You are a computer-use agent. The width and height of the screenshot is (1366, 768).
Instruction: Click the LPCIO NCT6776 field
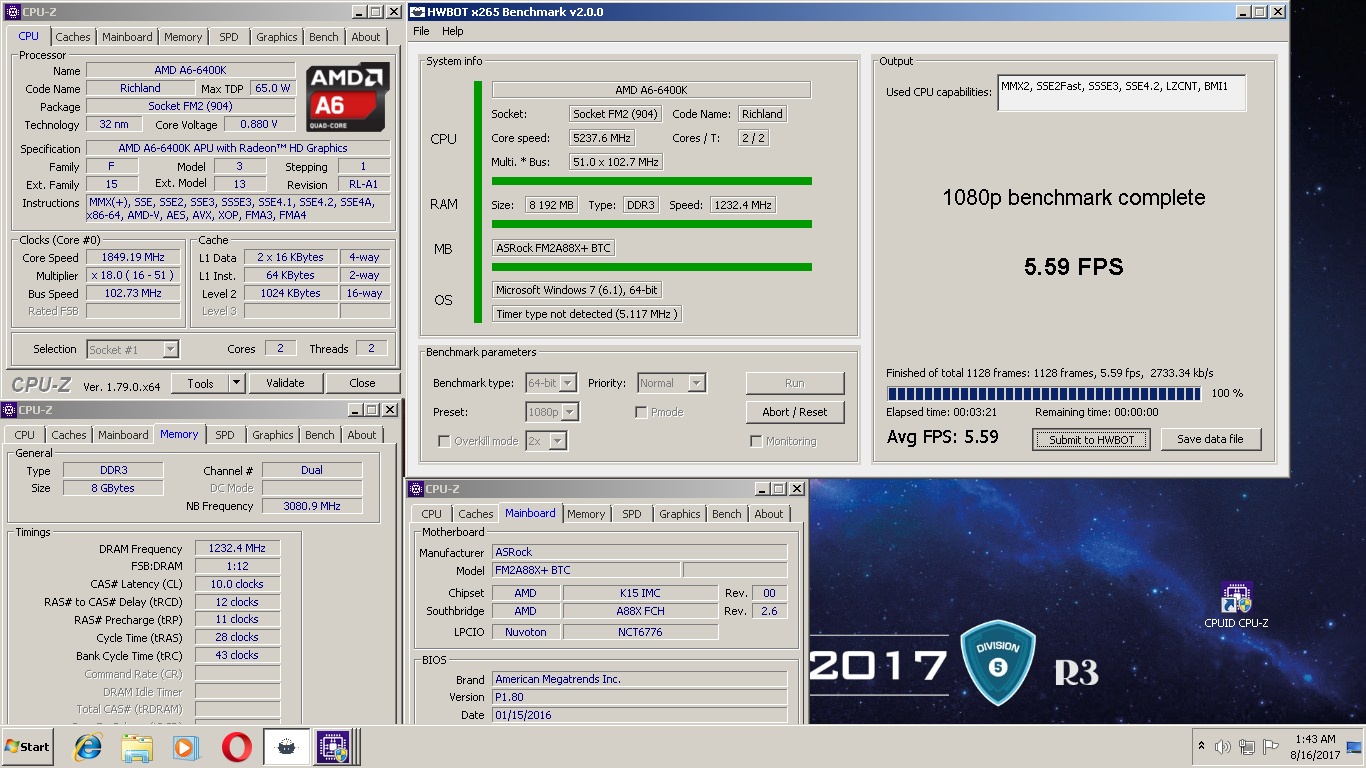click(640, 632)
